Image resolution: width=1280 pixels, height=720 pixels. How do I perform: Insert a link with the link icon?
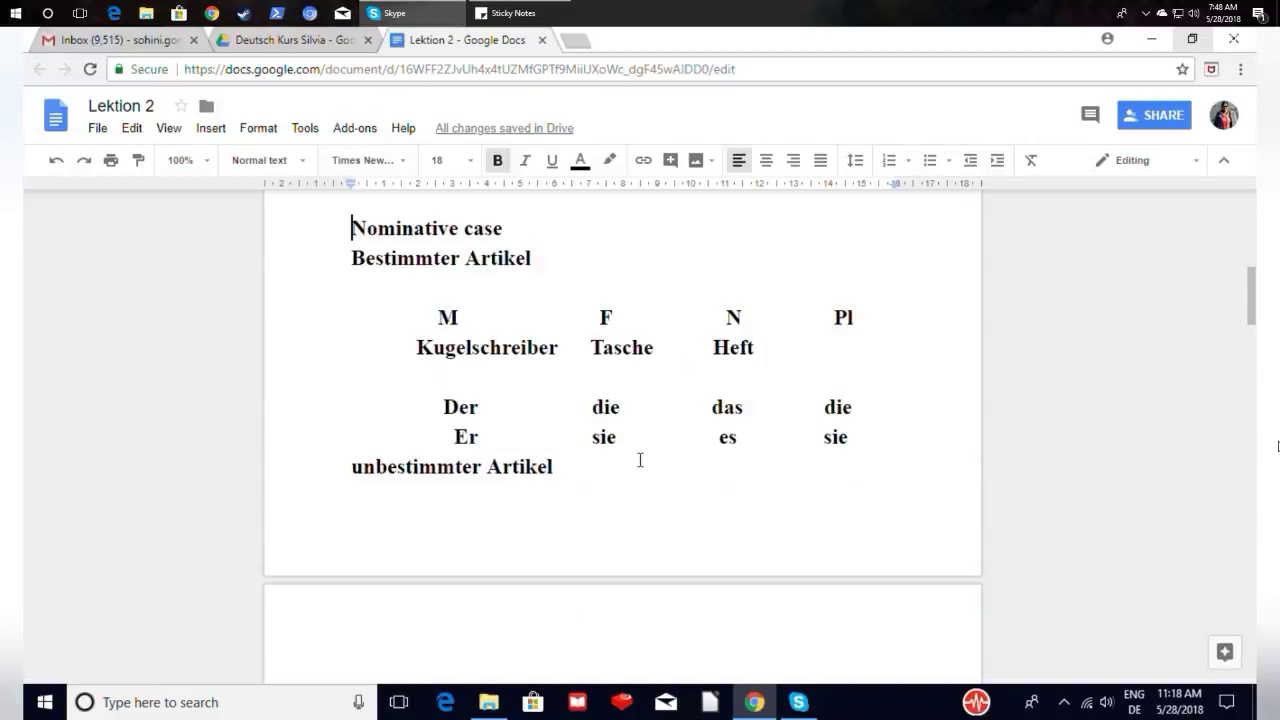pos(643,160)
